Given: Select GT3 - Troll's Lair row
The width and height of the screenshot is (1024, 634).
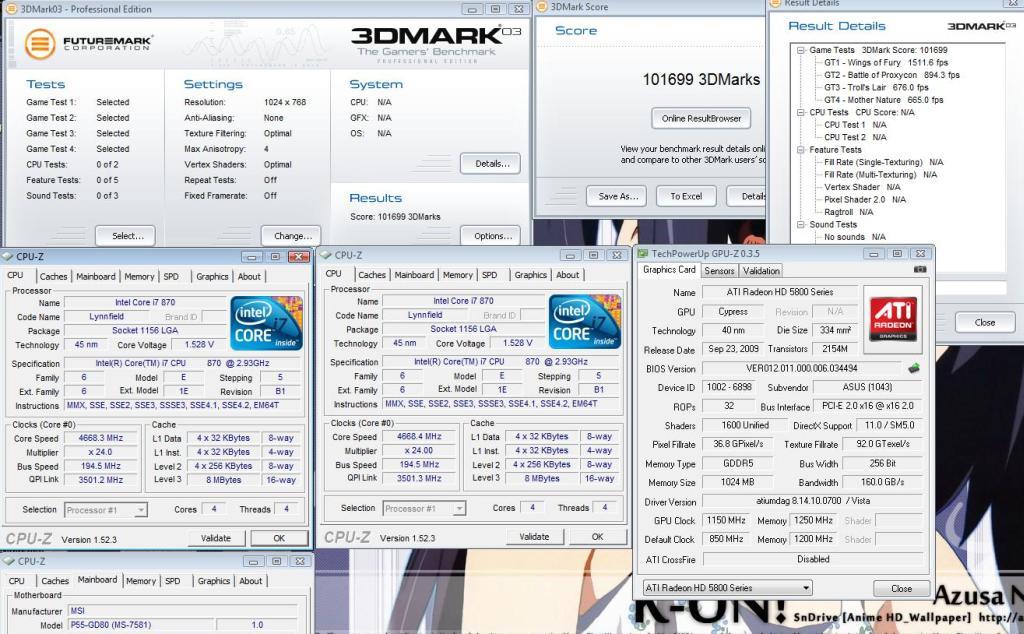Looking at the screenshot, I should coord(876,87).
